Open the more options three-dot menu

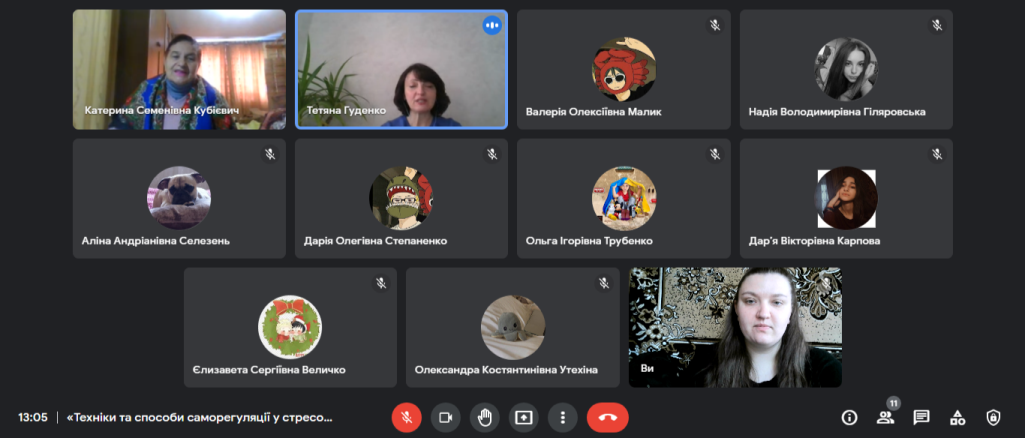tap(562, 417)
